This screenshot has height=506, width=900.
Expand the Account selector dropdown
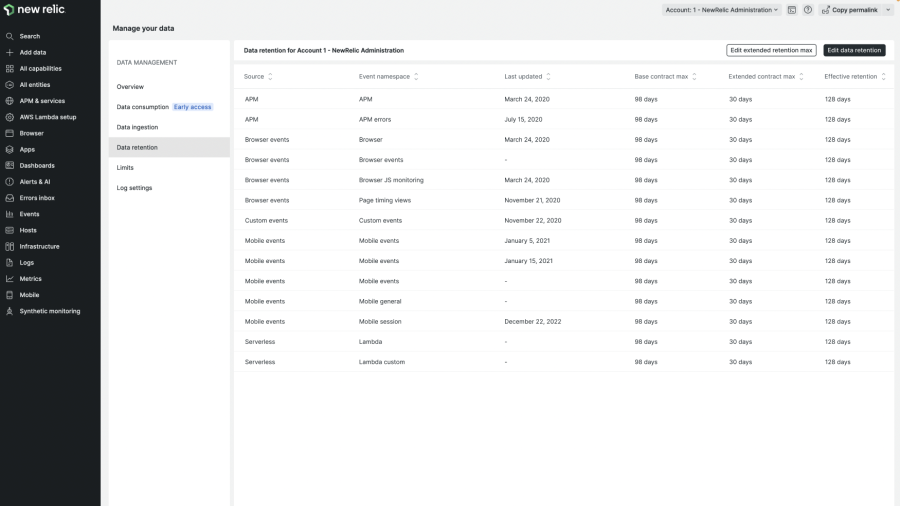click(x=721, y=10)
